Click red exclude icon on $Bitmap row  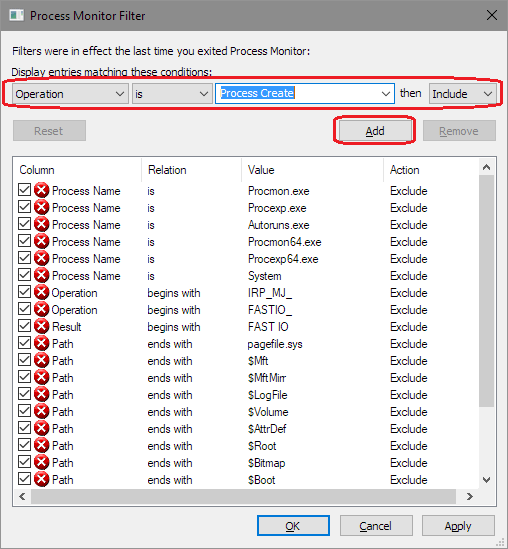pos(41,463)
